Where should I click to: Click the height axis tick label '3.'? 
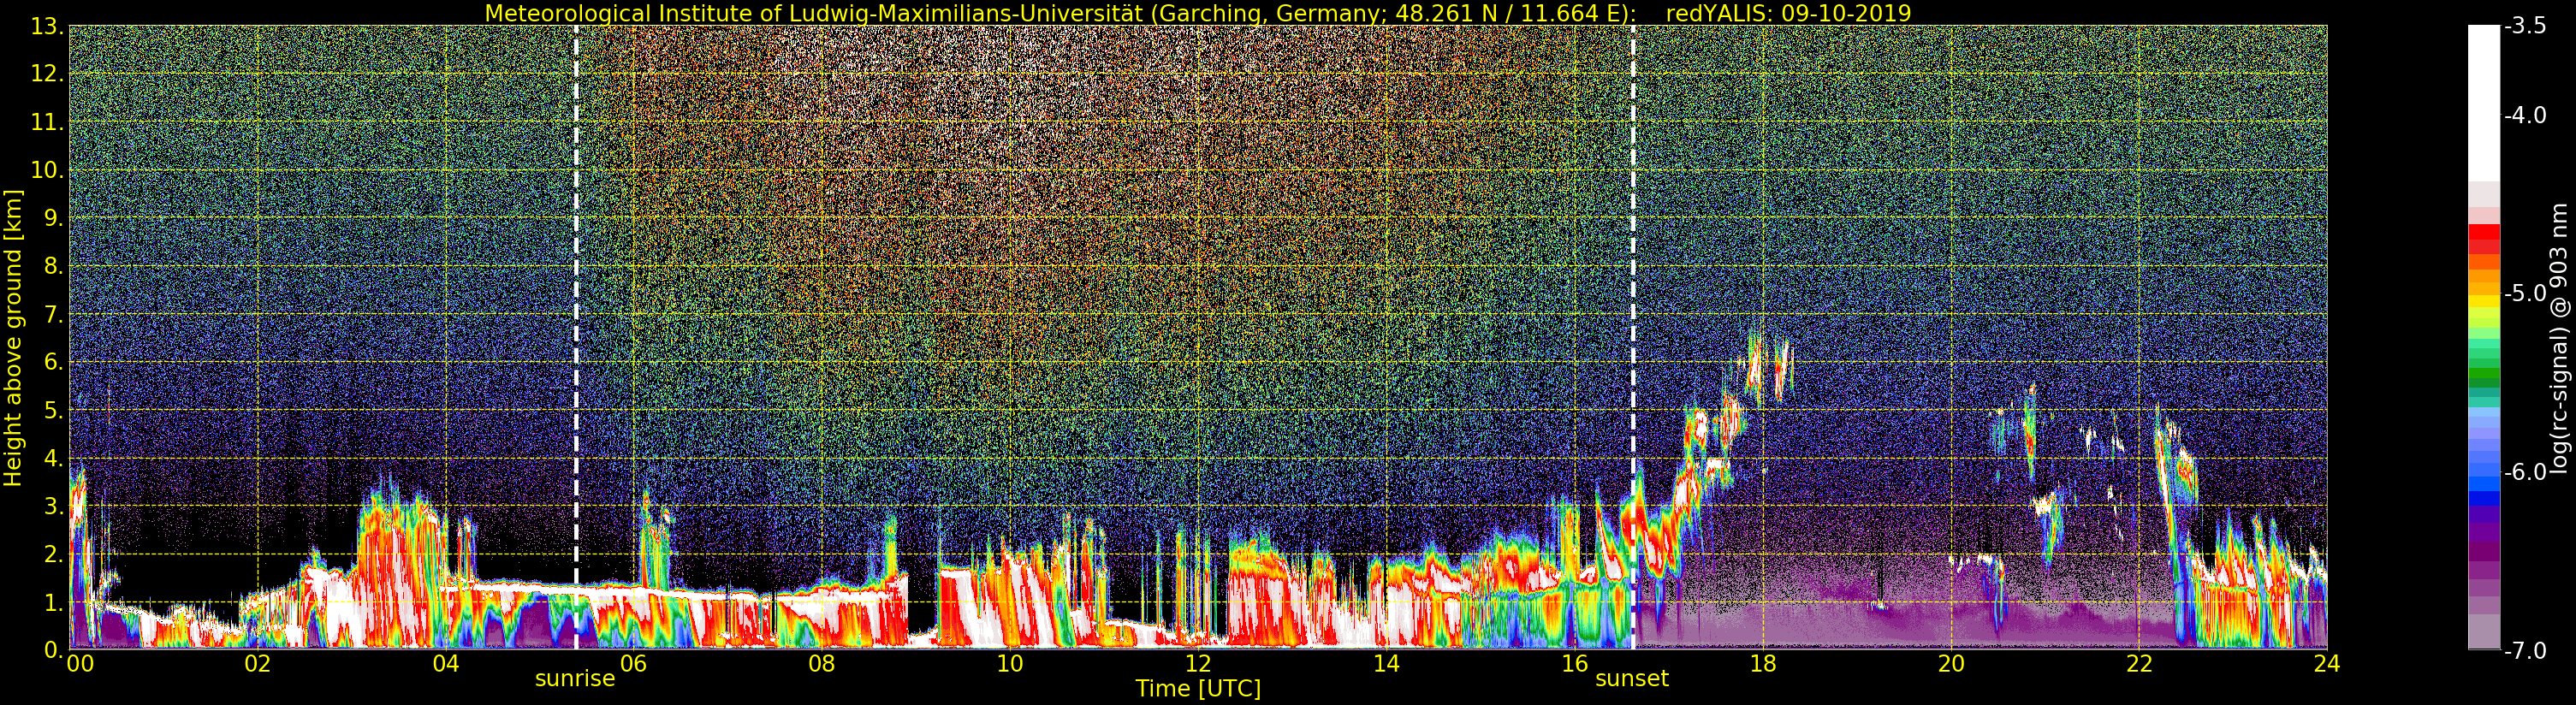53,506
